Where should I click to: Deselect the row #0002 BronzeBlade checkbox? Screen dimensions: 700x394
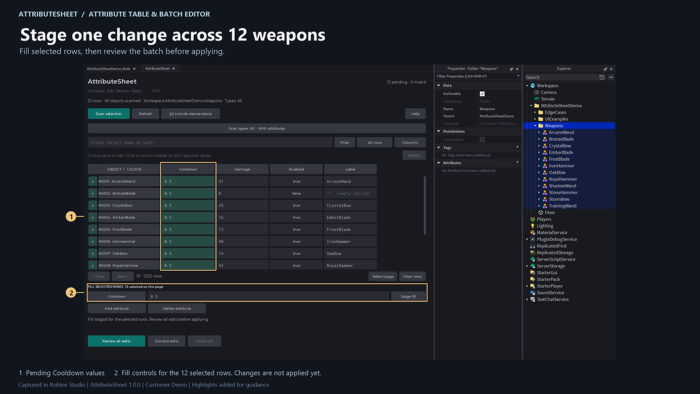coord(92,194)
